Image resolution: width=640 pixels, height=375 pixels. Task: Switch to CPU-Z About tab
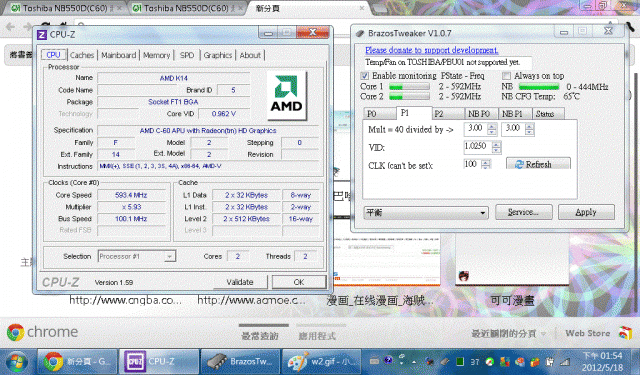click(x=250, y=55)
